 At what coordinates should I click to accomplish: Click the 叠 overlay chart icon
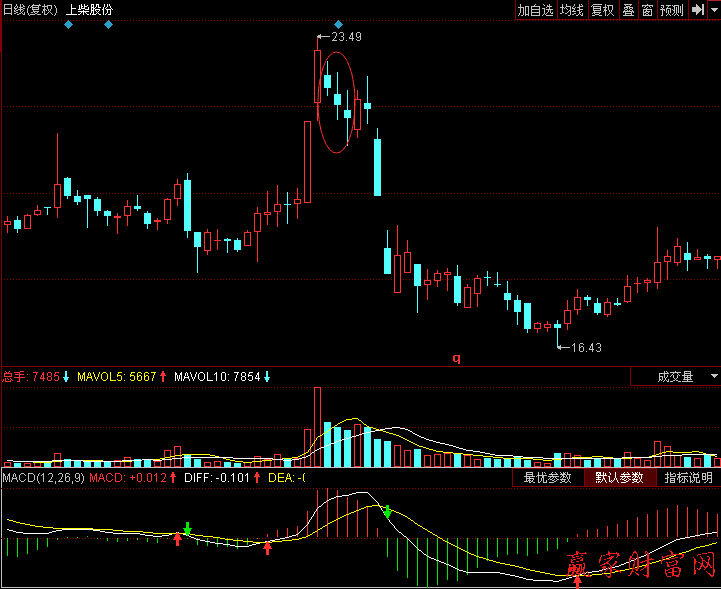628,10
